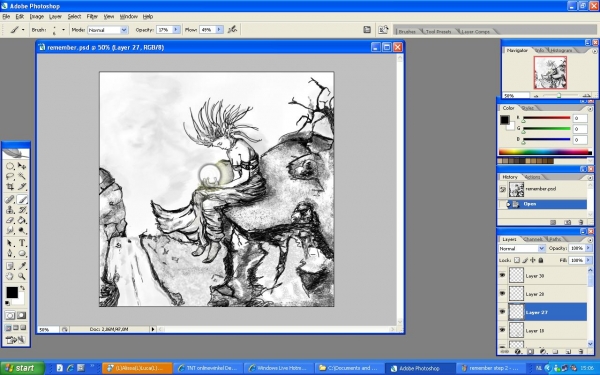Create new snapshot in History panel

click(568, 222)
